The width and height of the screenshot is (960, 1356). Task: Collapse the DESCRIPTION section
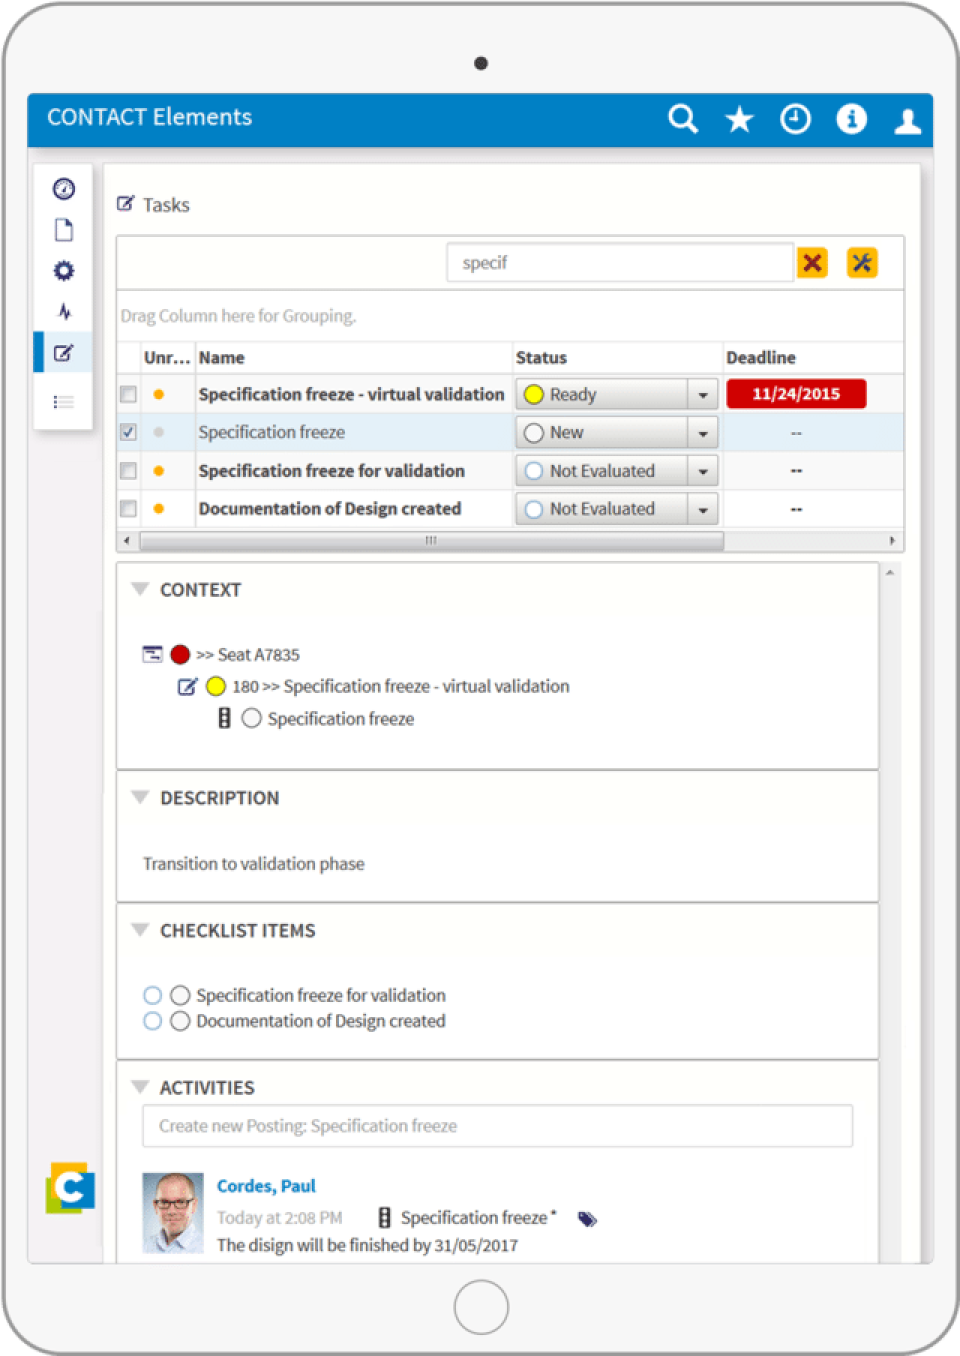[x=140, y=797]
